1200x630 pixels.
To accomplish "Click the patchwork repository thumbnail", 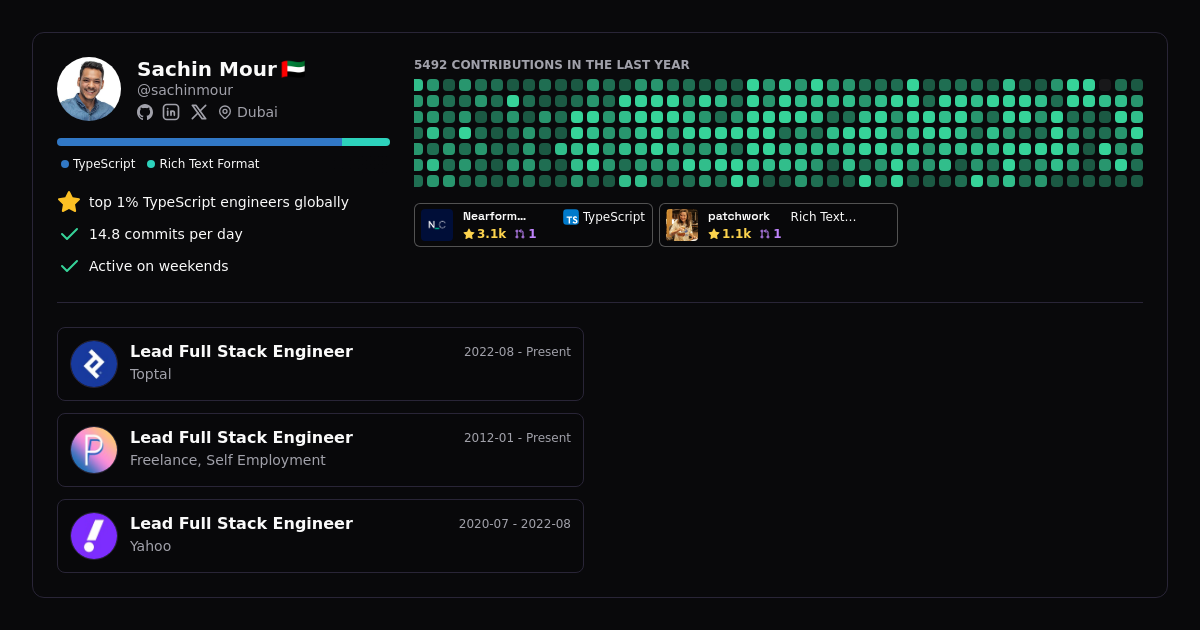I will pos(682,225).
